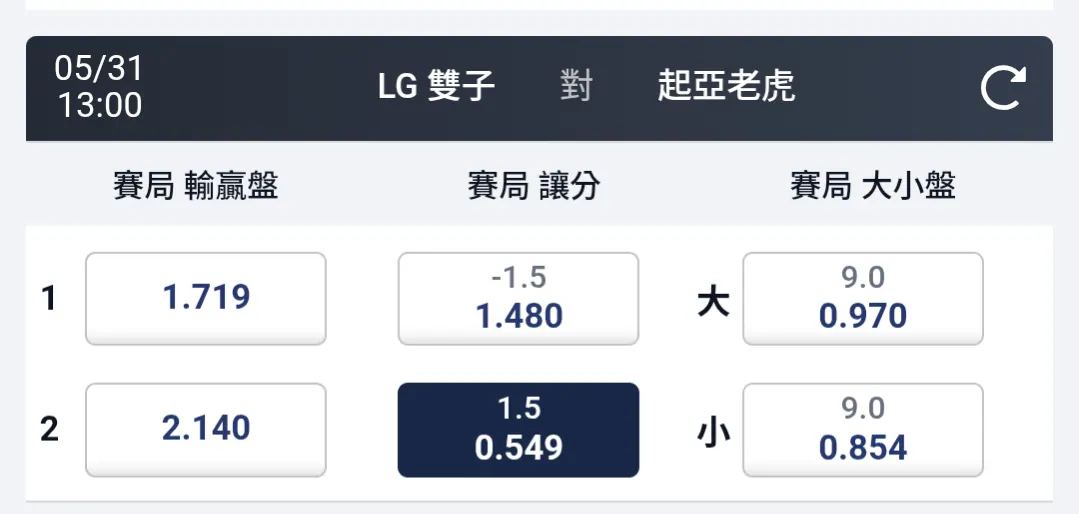Tap row label 1 beside 1.719
Image resolution: width=1079 pixels, height=514 pixels.
click(48, 299)
